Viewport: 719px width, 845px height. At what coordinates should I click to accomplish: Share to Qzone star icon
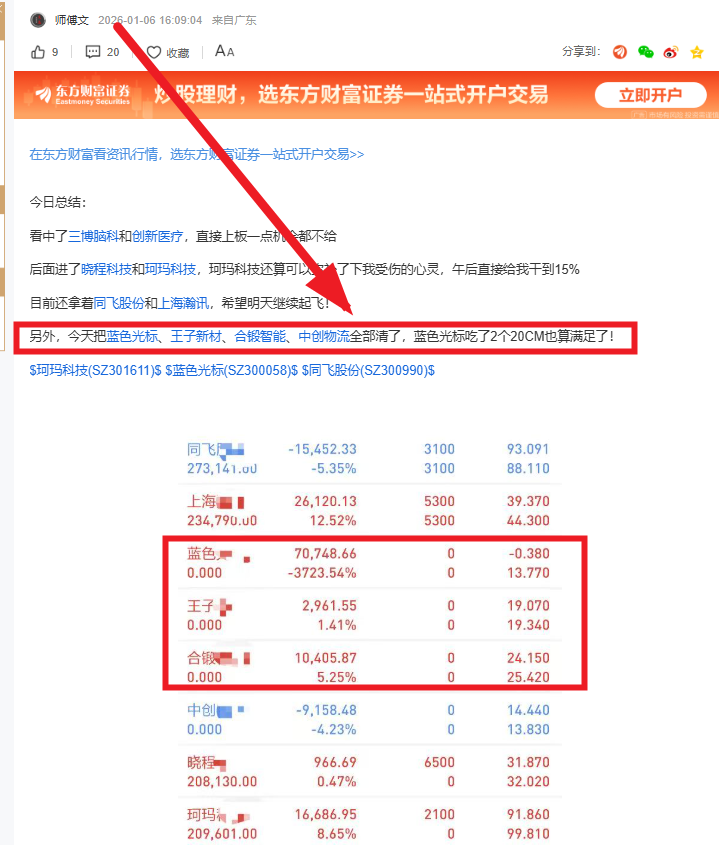pos(697,52)
